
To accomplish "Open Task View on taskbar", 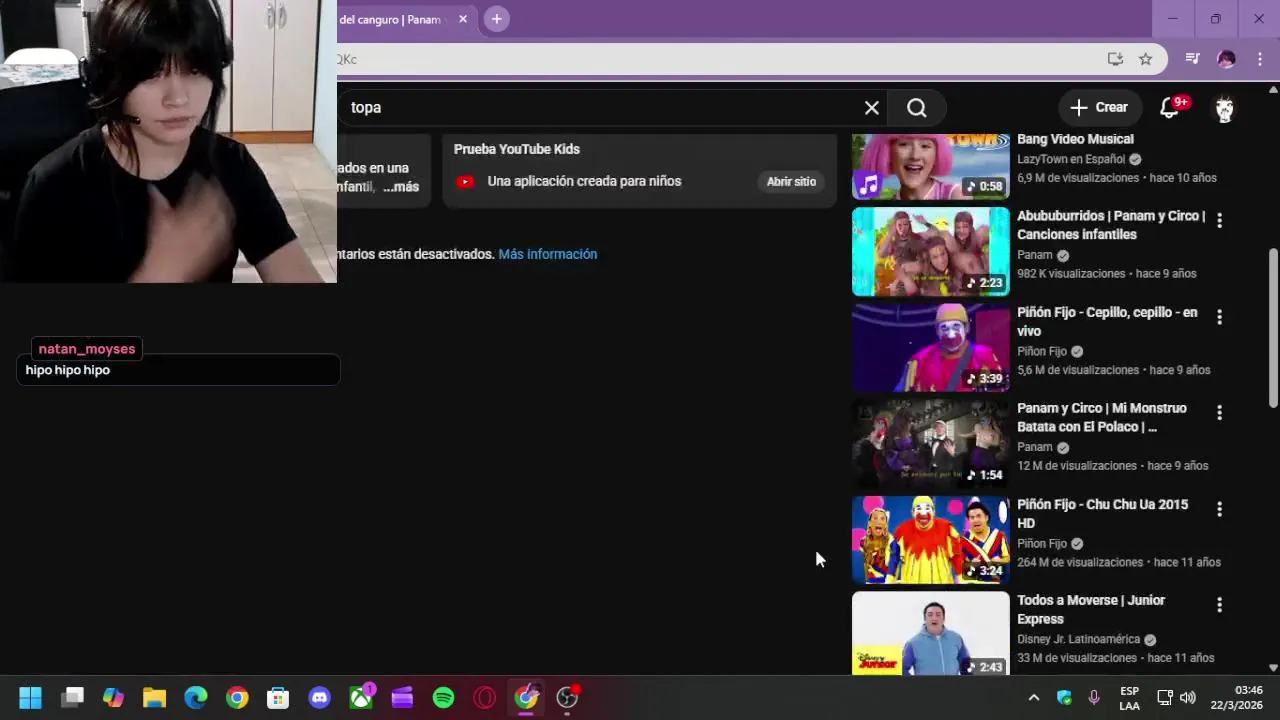I will [72, 698].
